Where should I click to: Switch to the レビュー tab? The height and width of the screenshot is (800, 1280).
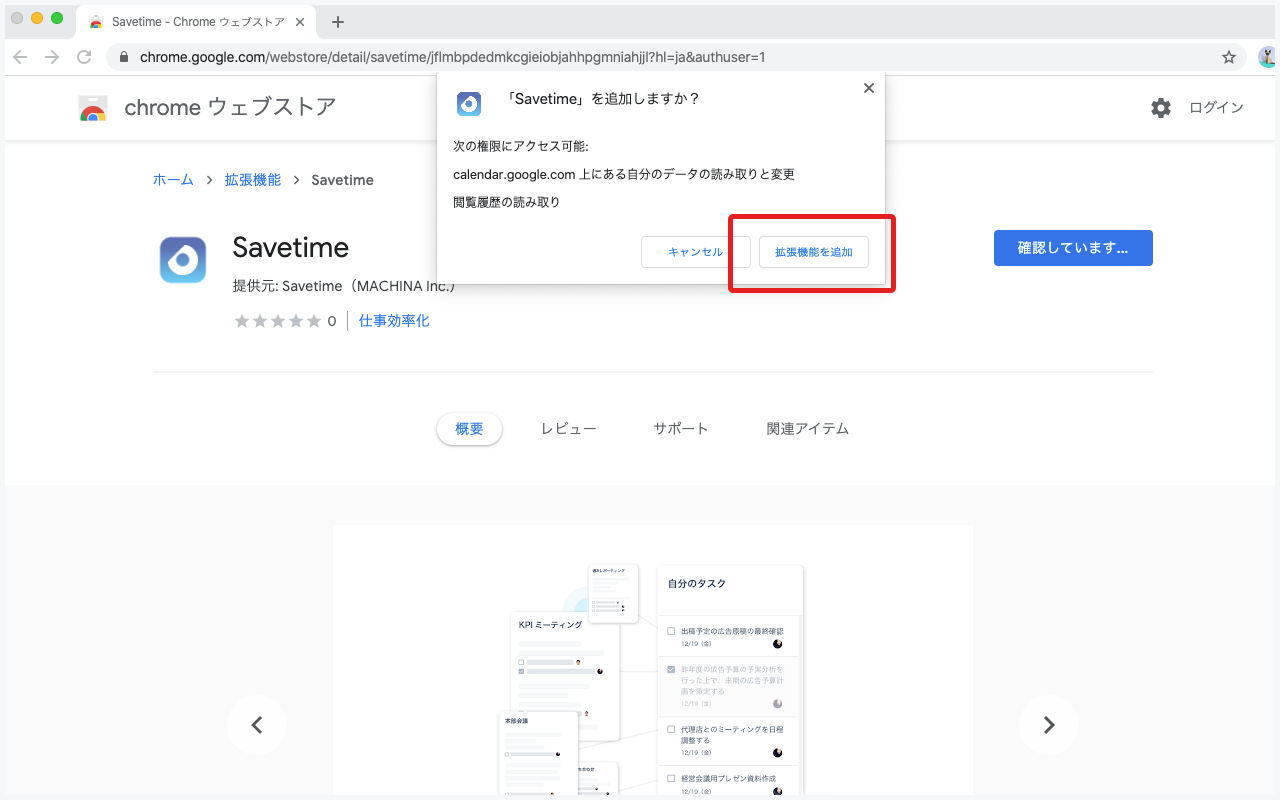569,429
